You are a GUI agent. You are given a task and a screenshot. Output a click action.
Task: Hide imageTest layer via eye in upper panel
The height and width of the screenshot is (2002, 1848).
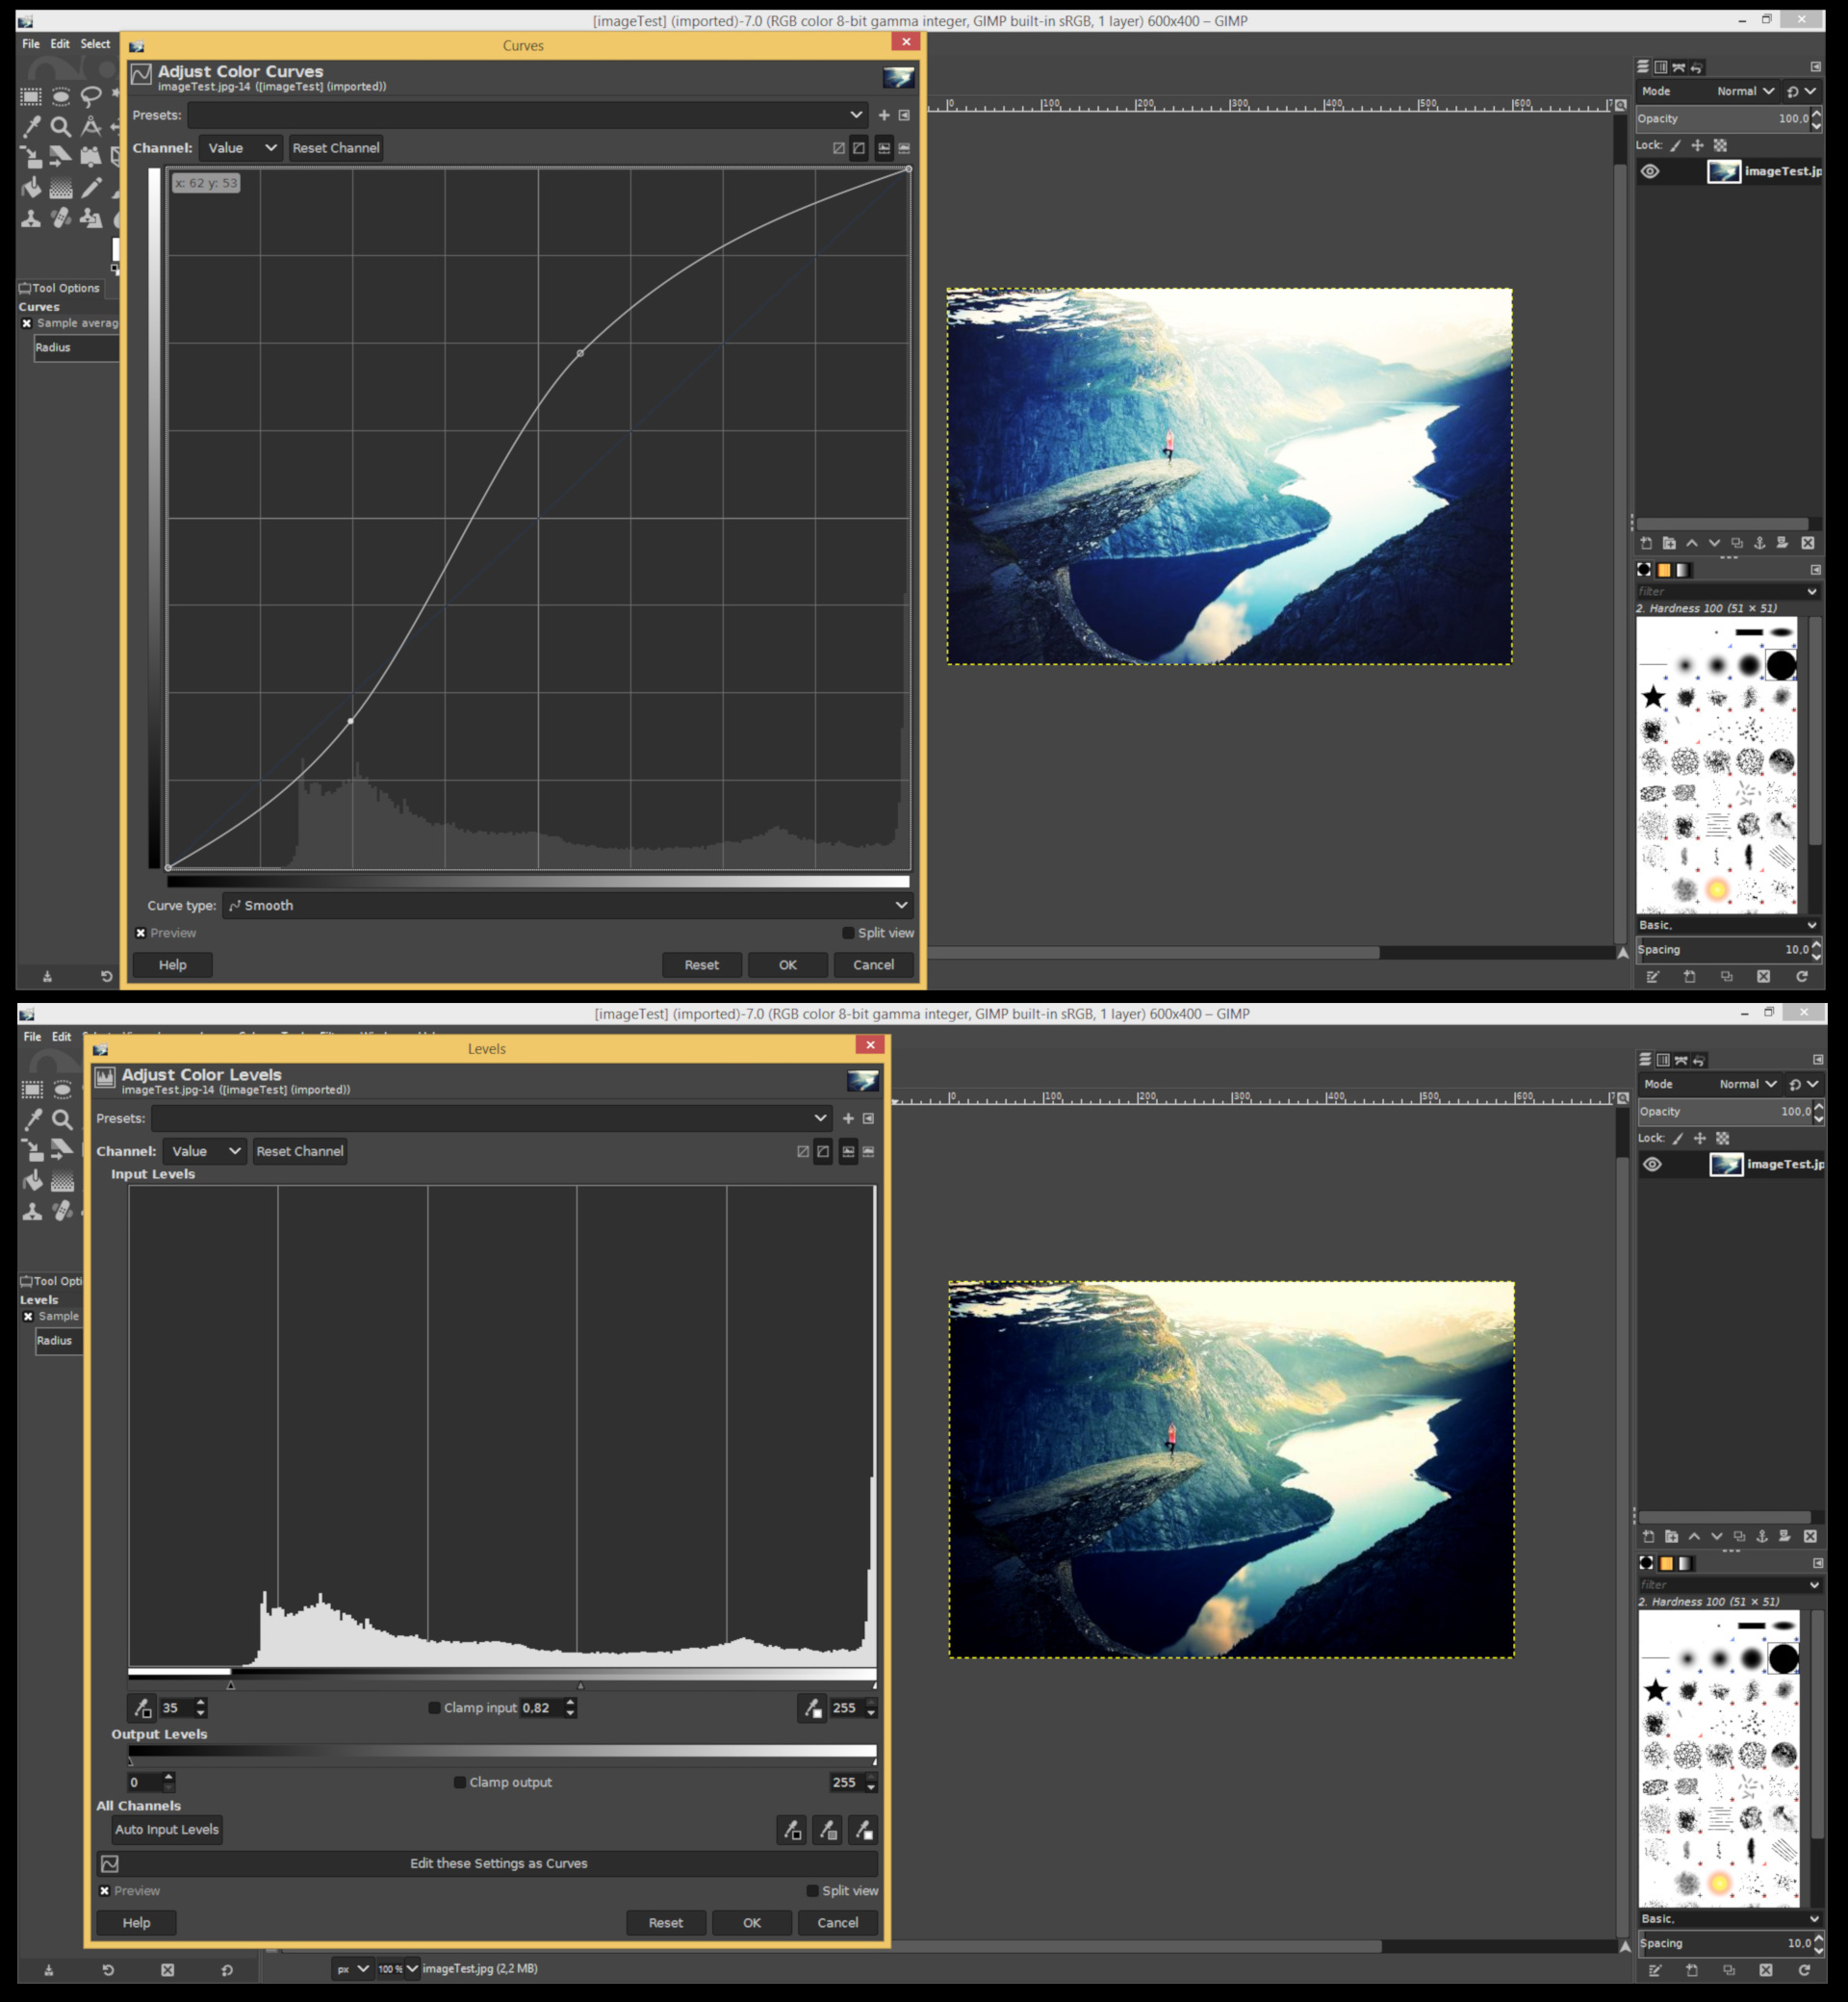(1650, 171)
